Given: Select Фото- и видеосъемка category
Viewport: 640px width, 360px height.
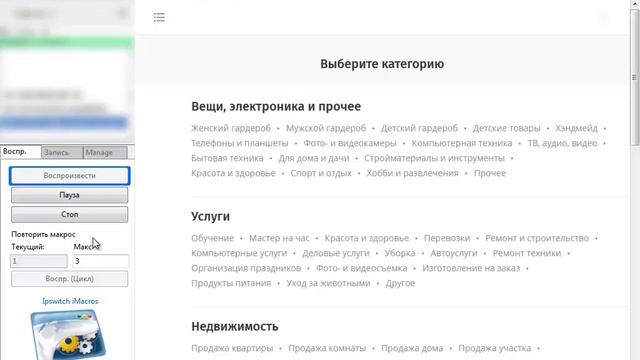Looking at the screenshot, I should [x=362, y=268].
